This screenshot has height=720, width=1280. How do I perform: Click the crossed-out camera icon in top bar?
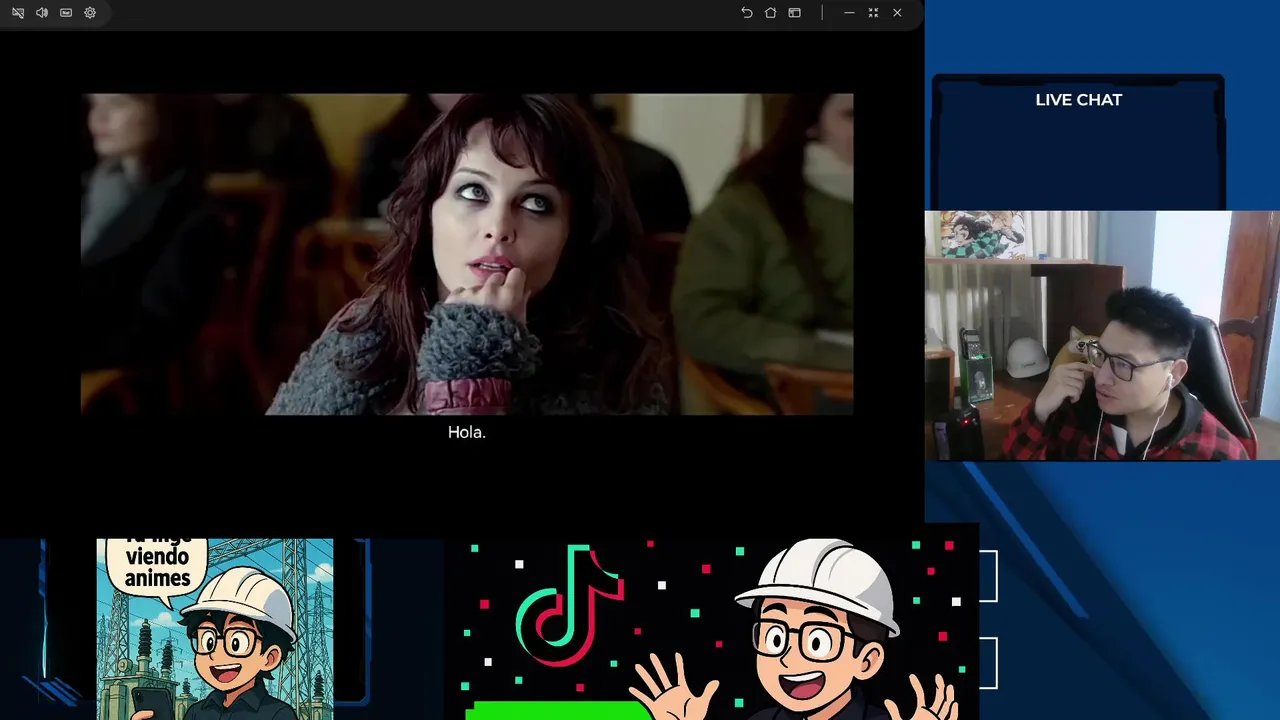18,13
